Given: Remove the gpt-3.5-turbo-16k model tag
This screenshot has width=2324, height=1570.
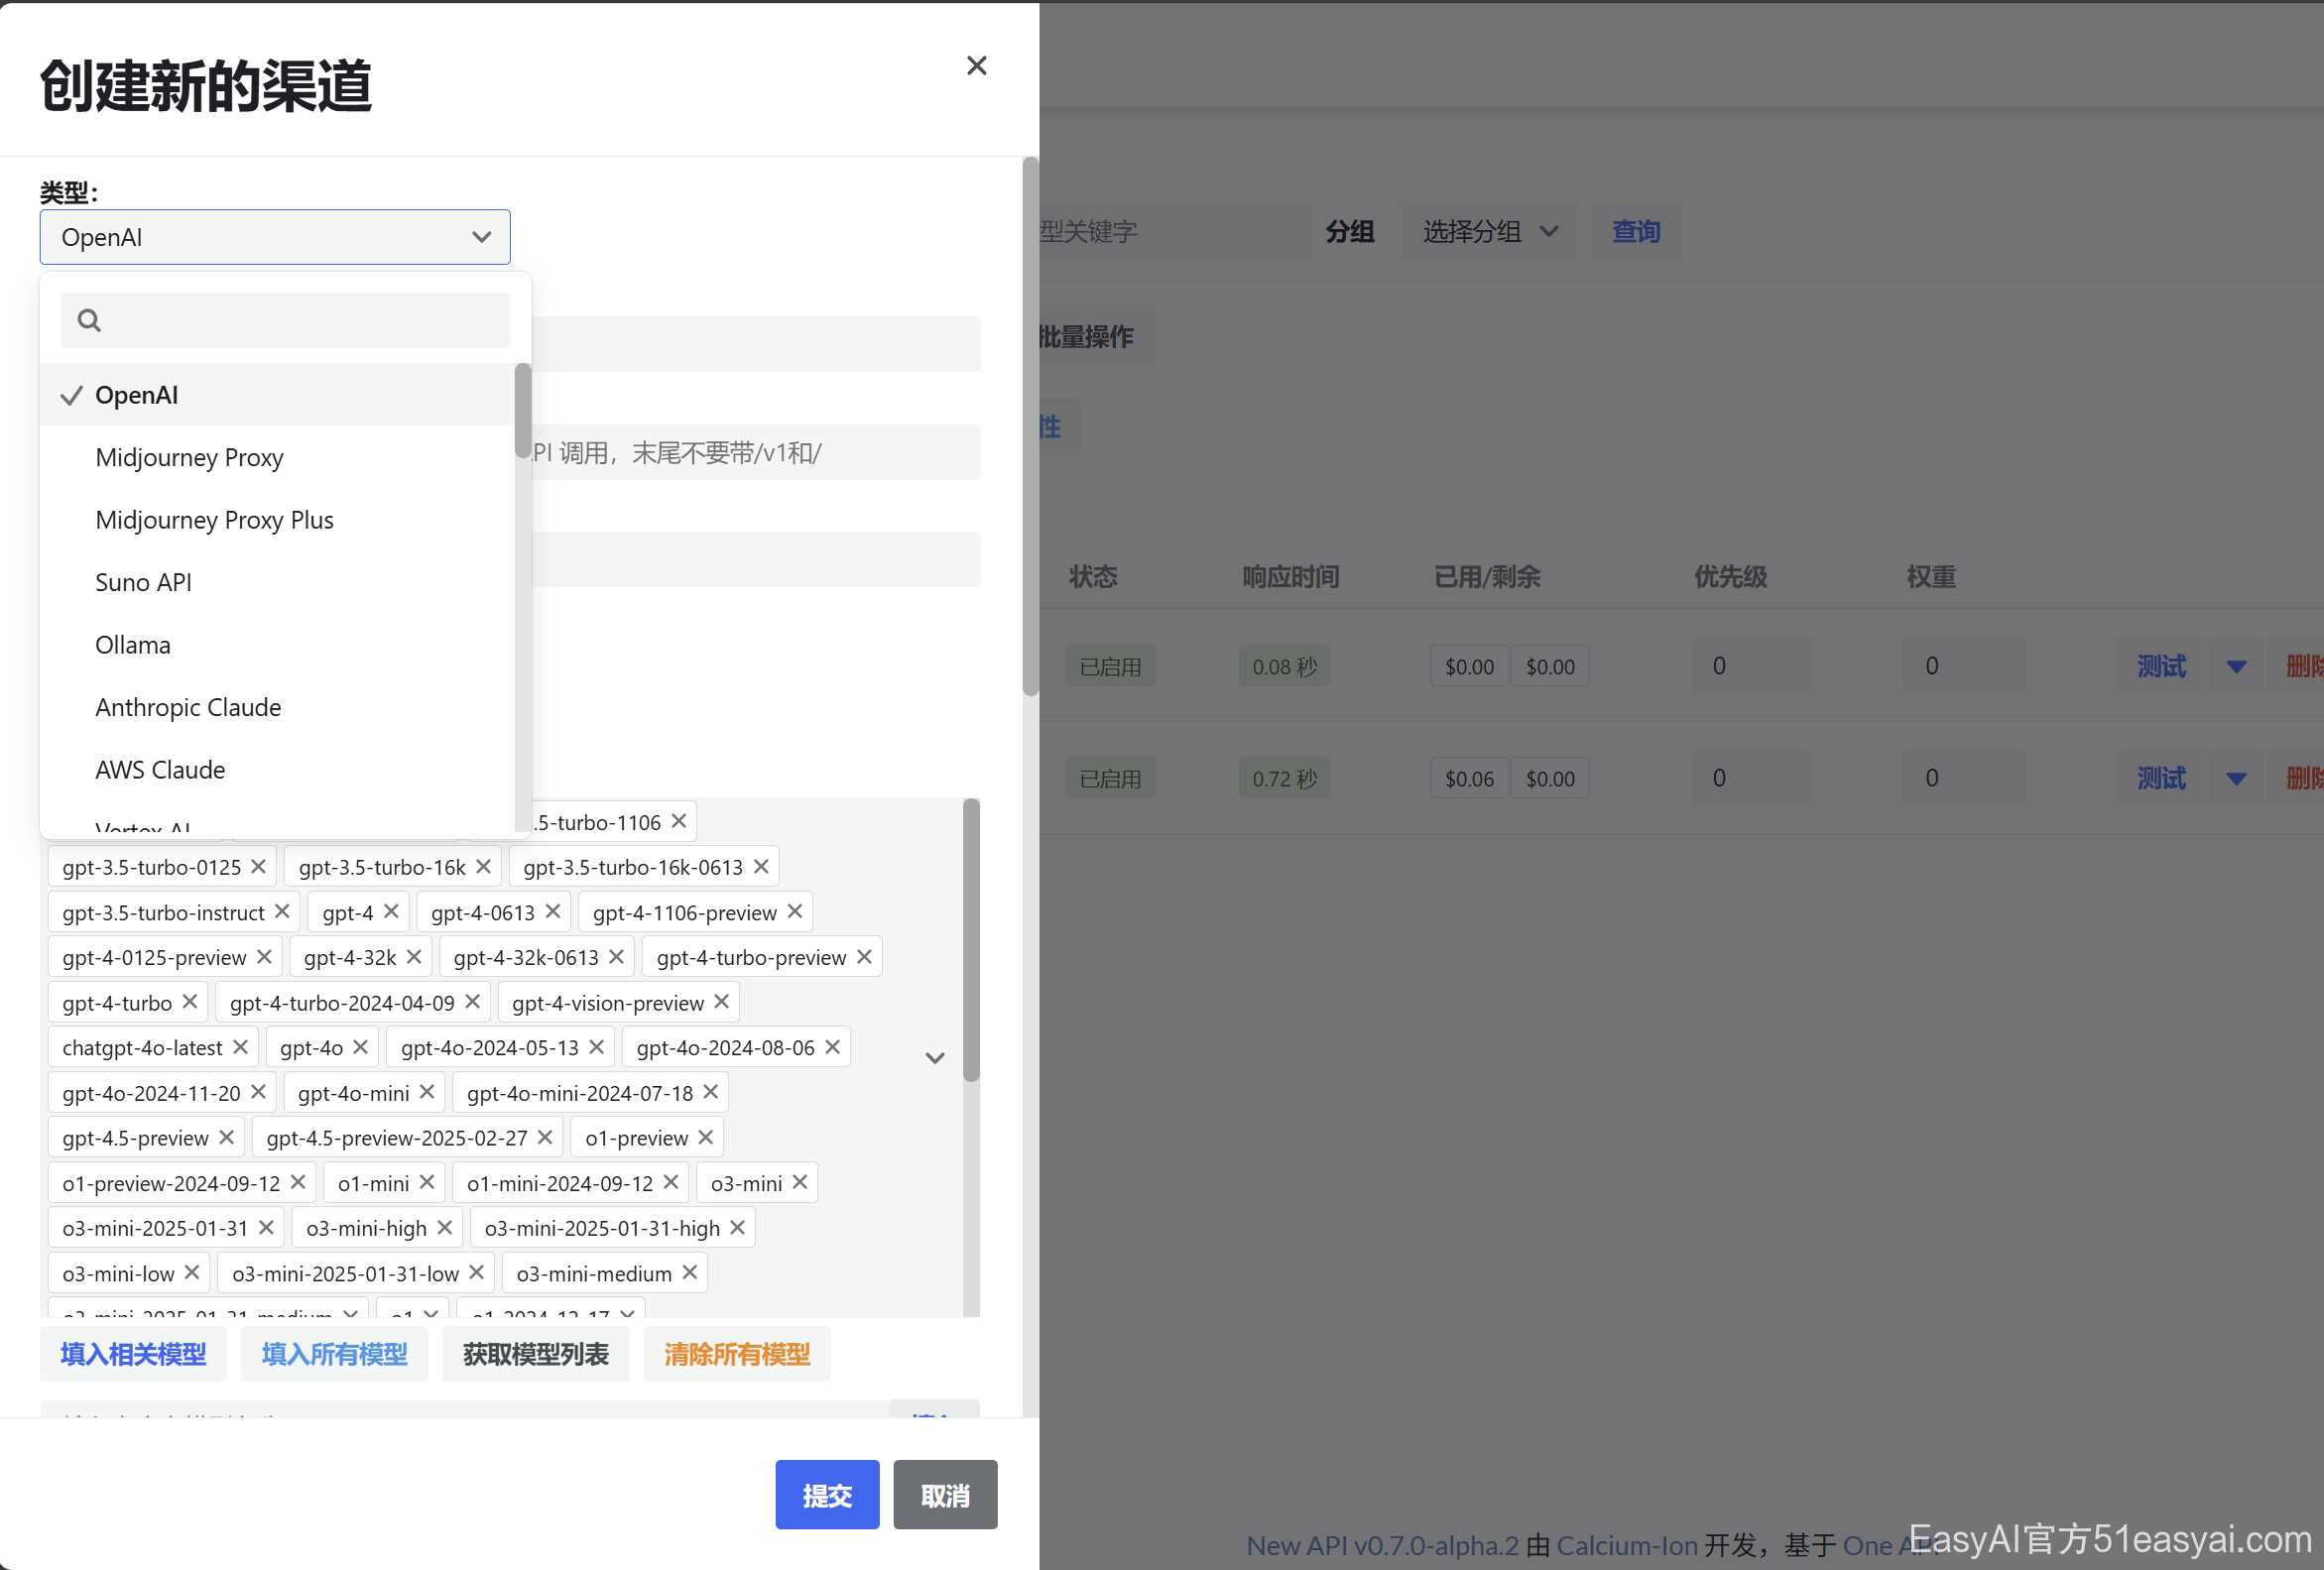Looking at the screenshot, I should tap(483, 866).
